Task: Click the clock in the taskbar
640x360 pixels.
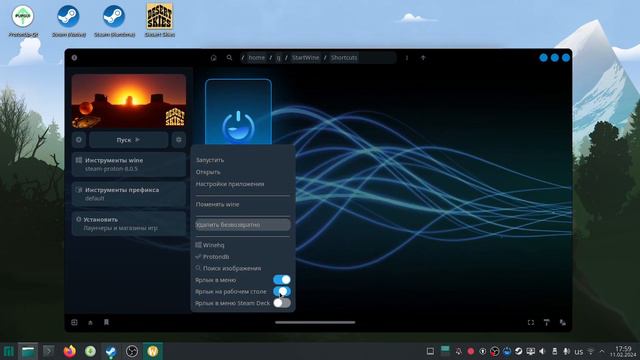Action: point(623,351)
